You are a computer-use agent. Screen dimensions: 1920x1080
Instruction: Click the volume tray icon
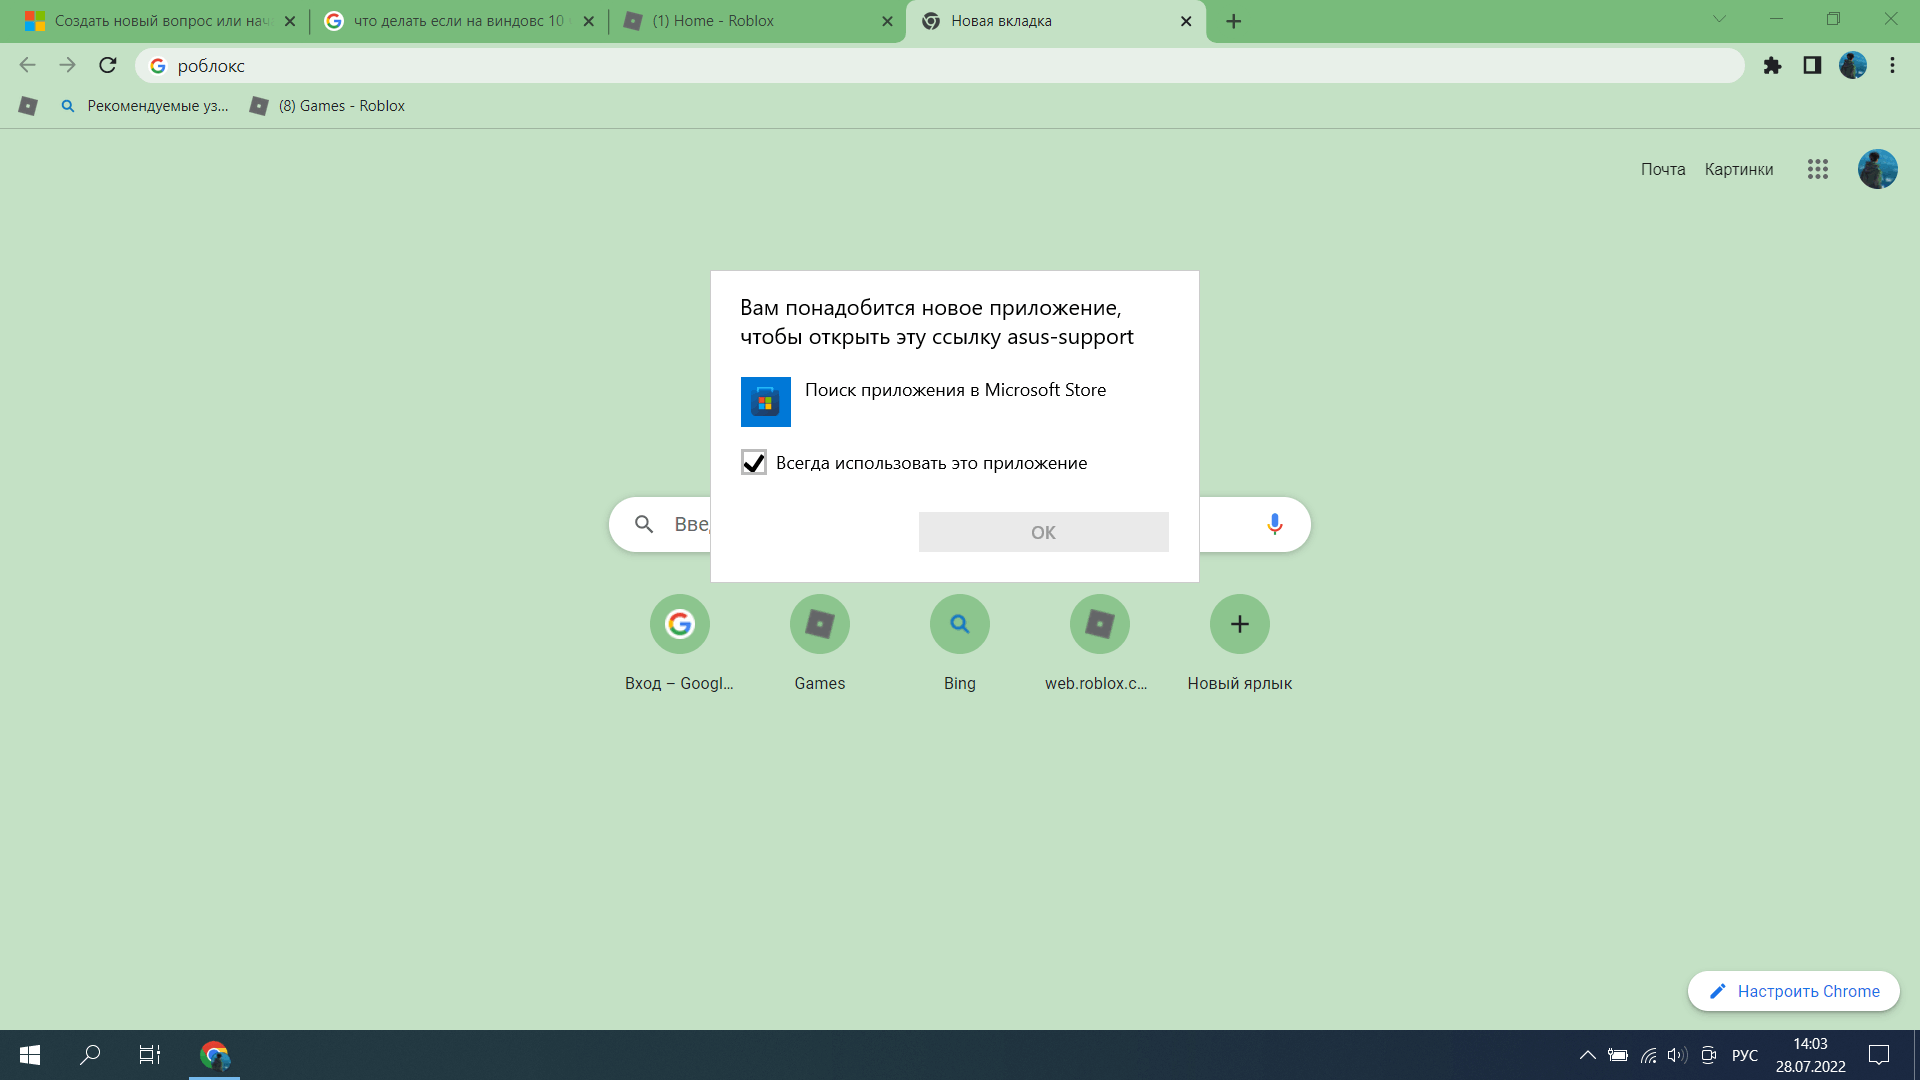1677,1055
